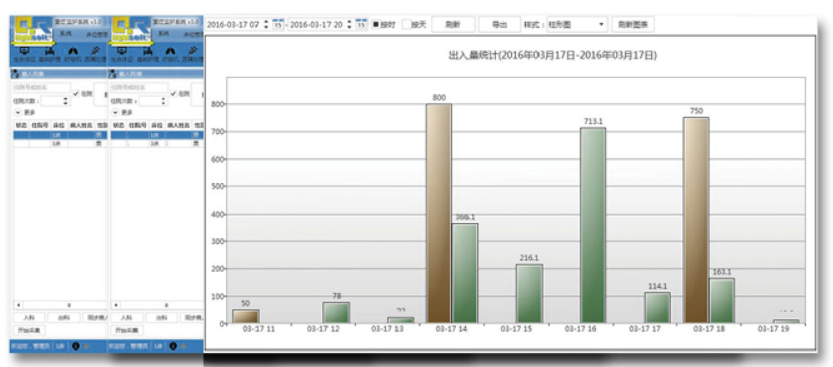833x367 pixels.
Task: Click the bed nursing icon in left panel
Action: point(49,52)
